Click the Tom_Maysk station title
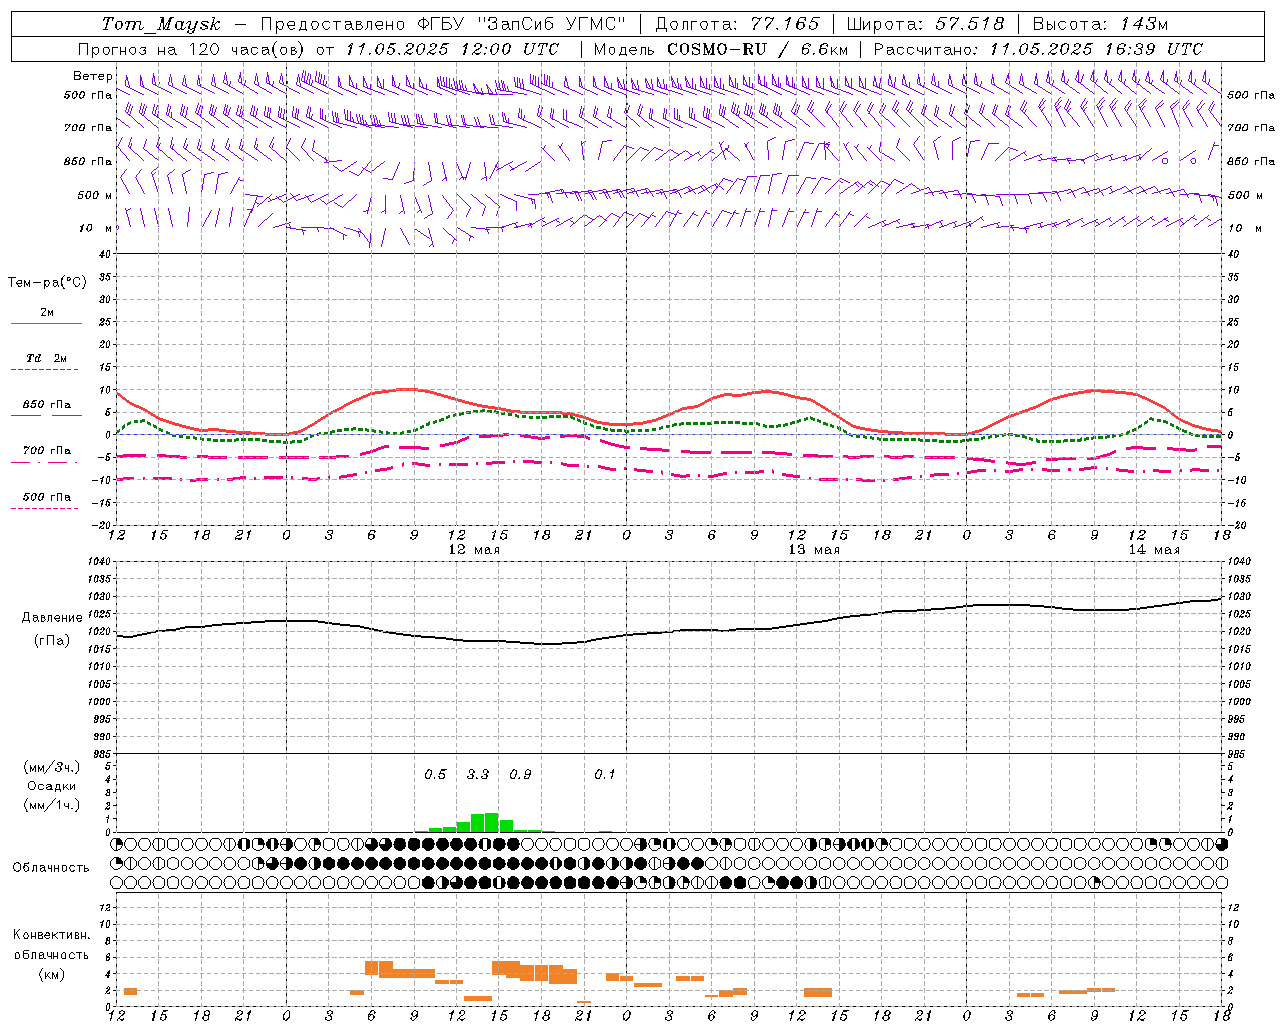This screenshot has width=1280, height=1024. (x=161, y=24)
